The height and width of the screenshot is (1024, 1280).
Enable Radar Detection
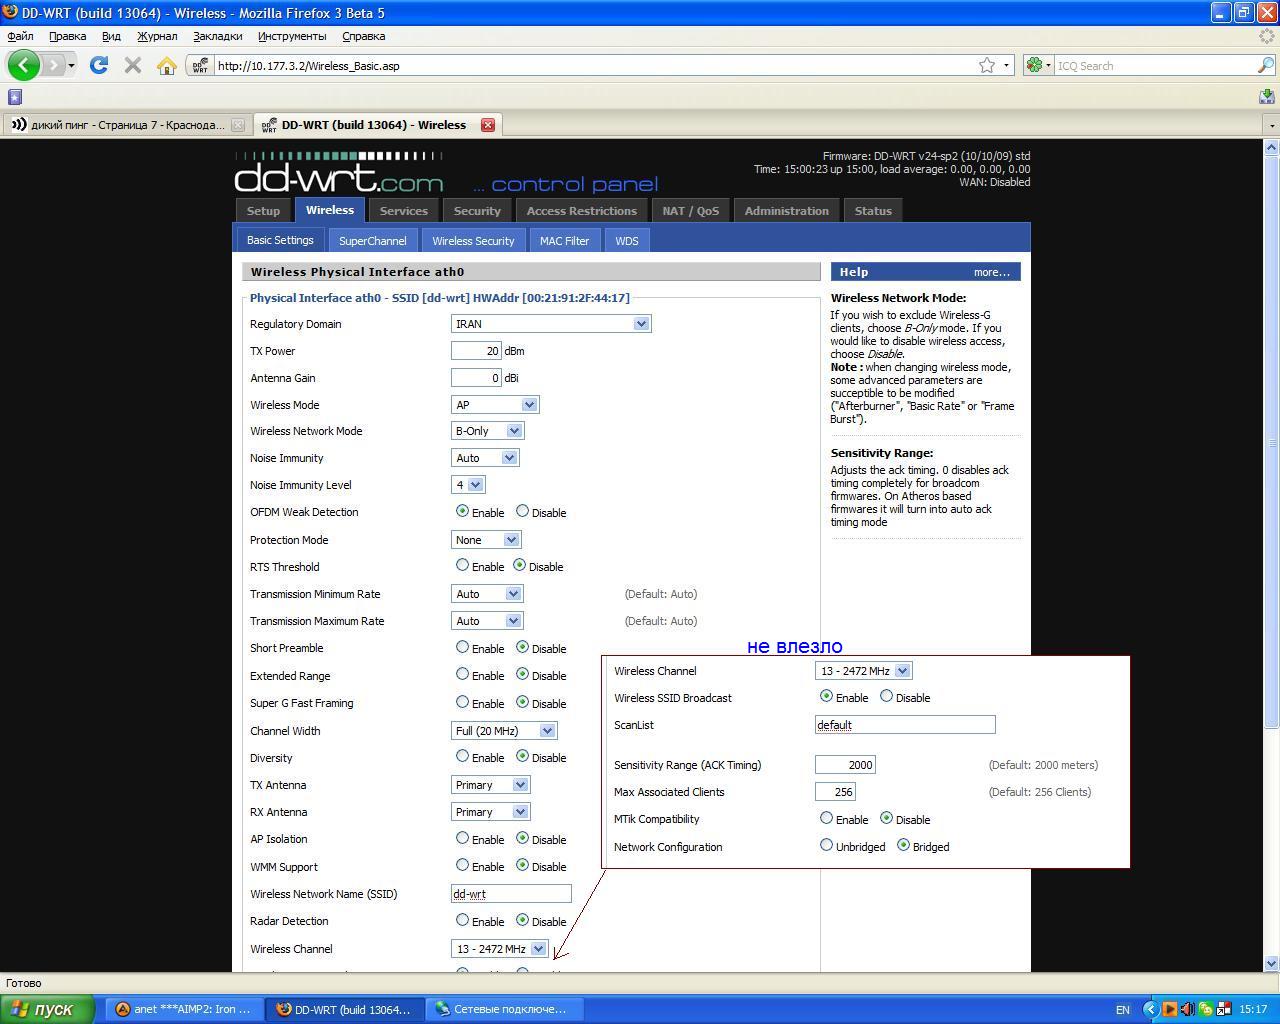click(462, 920)
